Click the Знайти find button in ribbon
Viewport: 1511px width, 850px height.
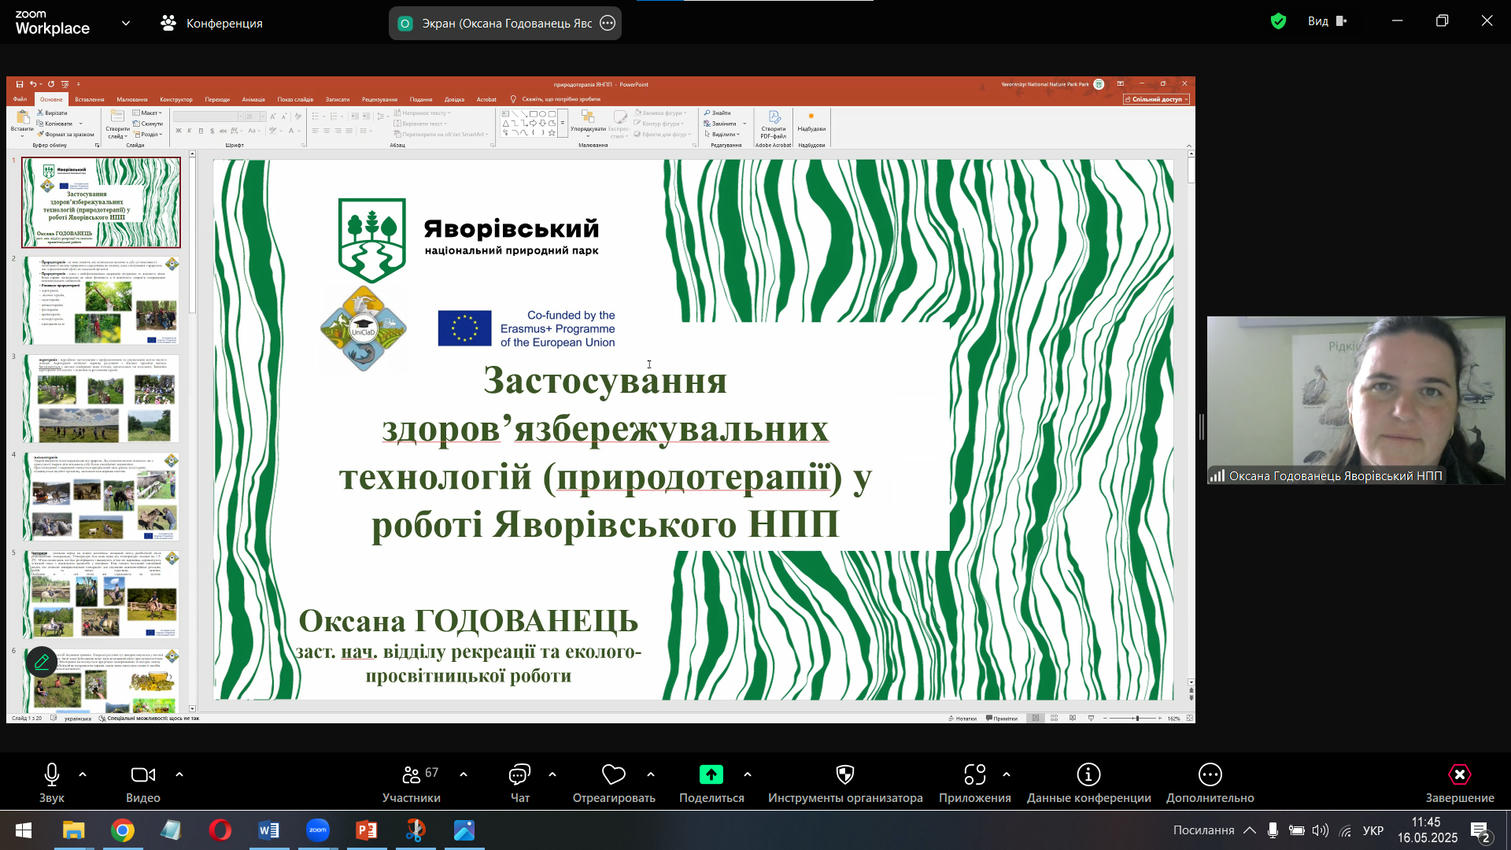coord(718,113)
